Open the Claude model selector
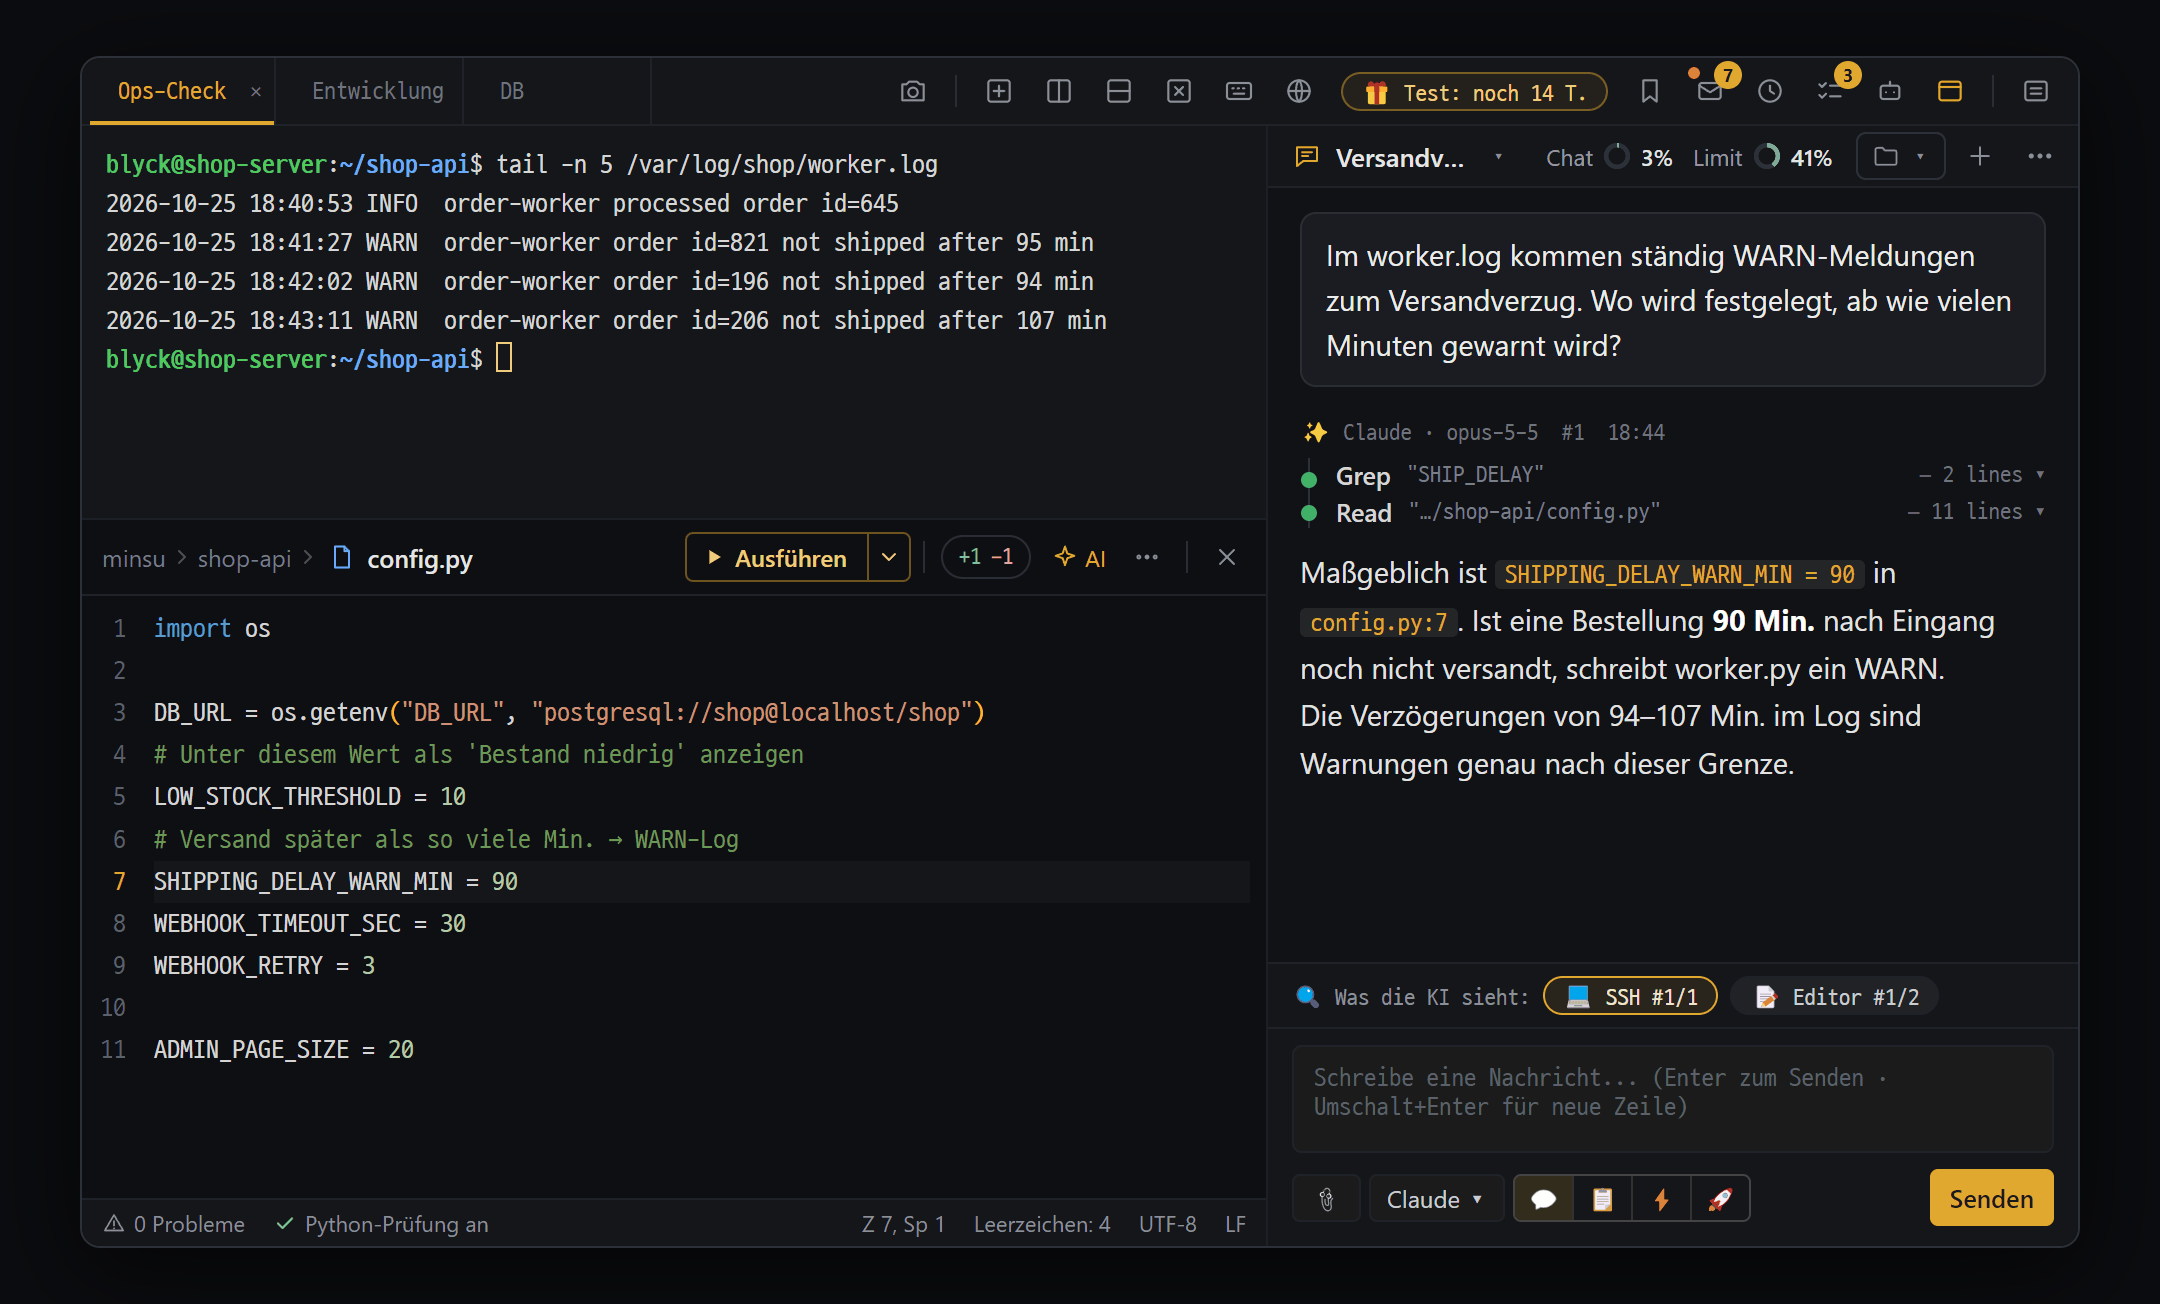This screenshot has width=2160, height=1304. (x=1436, y=1199)
